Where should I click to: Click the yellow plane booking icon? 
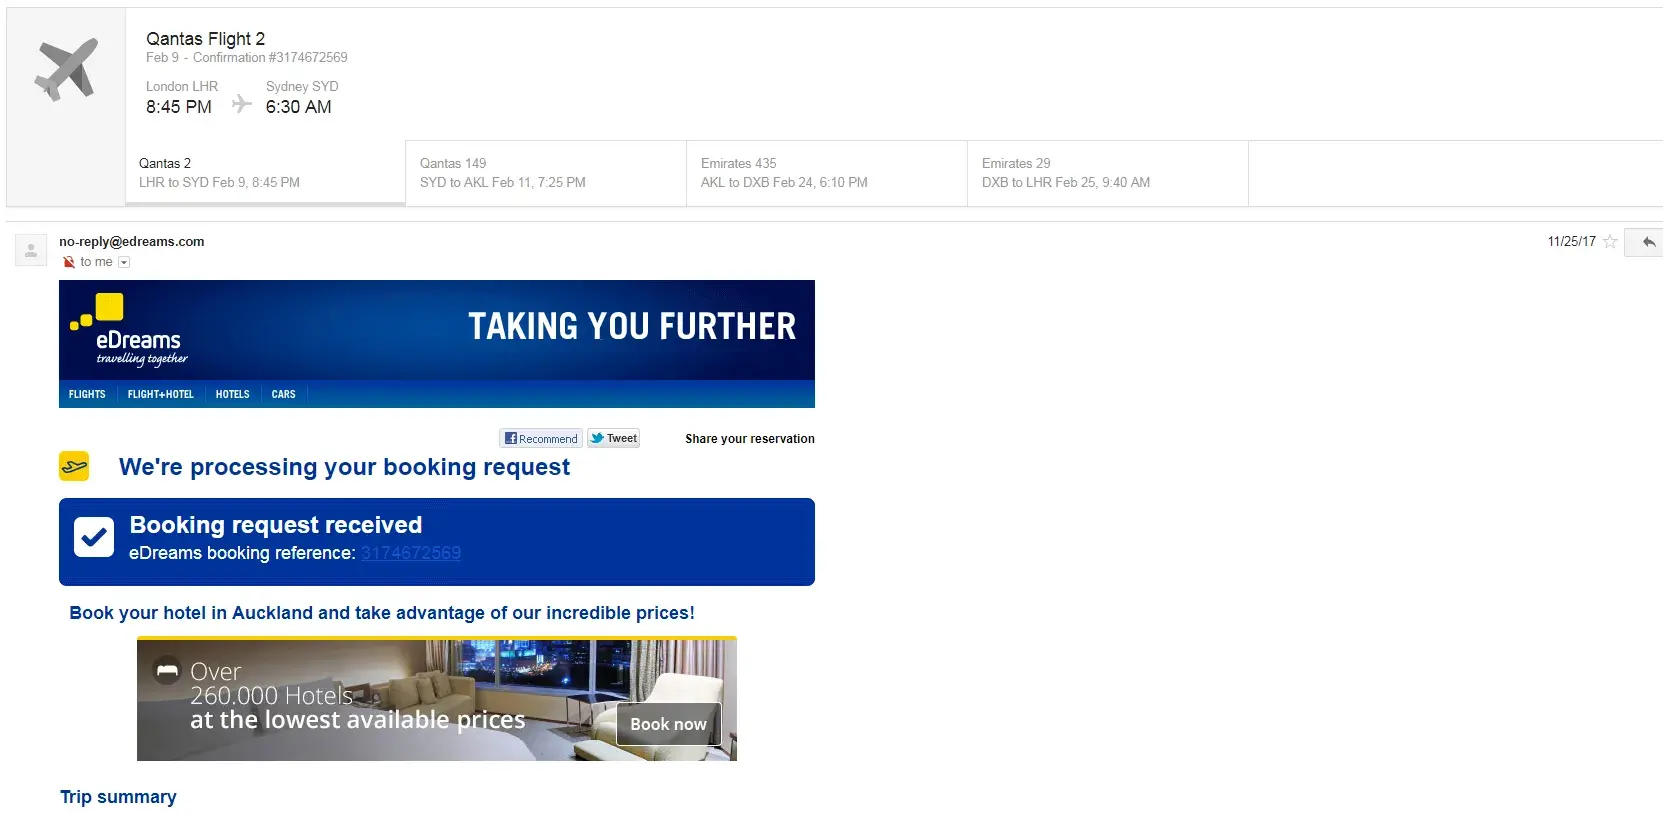74,466
